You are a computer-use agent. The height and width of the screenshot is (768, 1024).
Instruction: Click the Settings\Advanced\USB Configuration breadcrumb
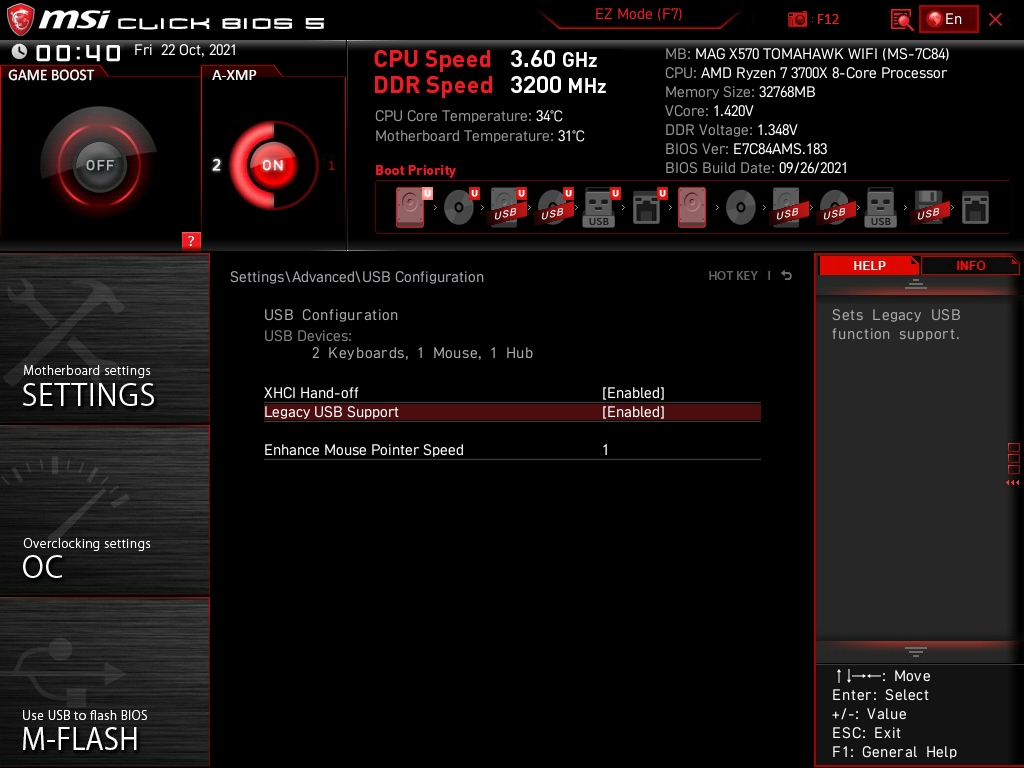point(357,277)
